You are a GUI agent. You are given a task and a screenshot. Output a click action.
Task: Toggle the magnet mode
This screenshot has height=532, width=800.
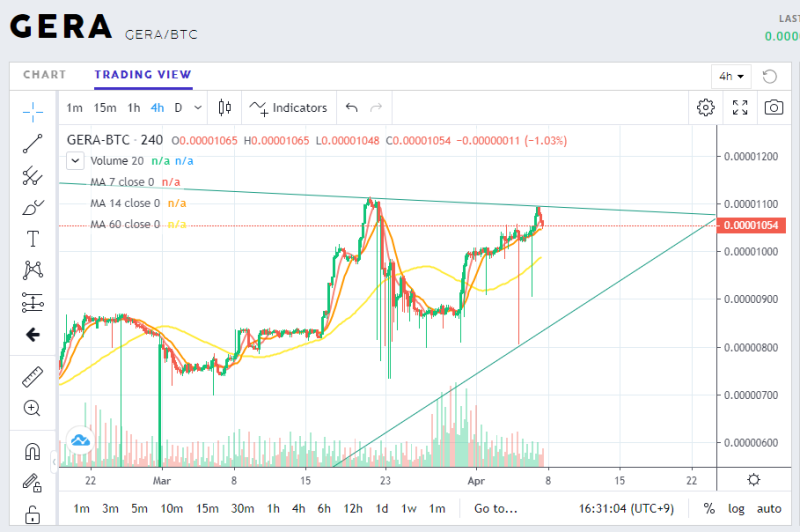(x=33, y=451)
